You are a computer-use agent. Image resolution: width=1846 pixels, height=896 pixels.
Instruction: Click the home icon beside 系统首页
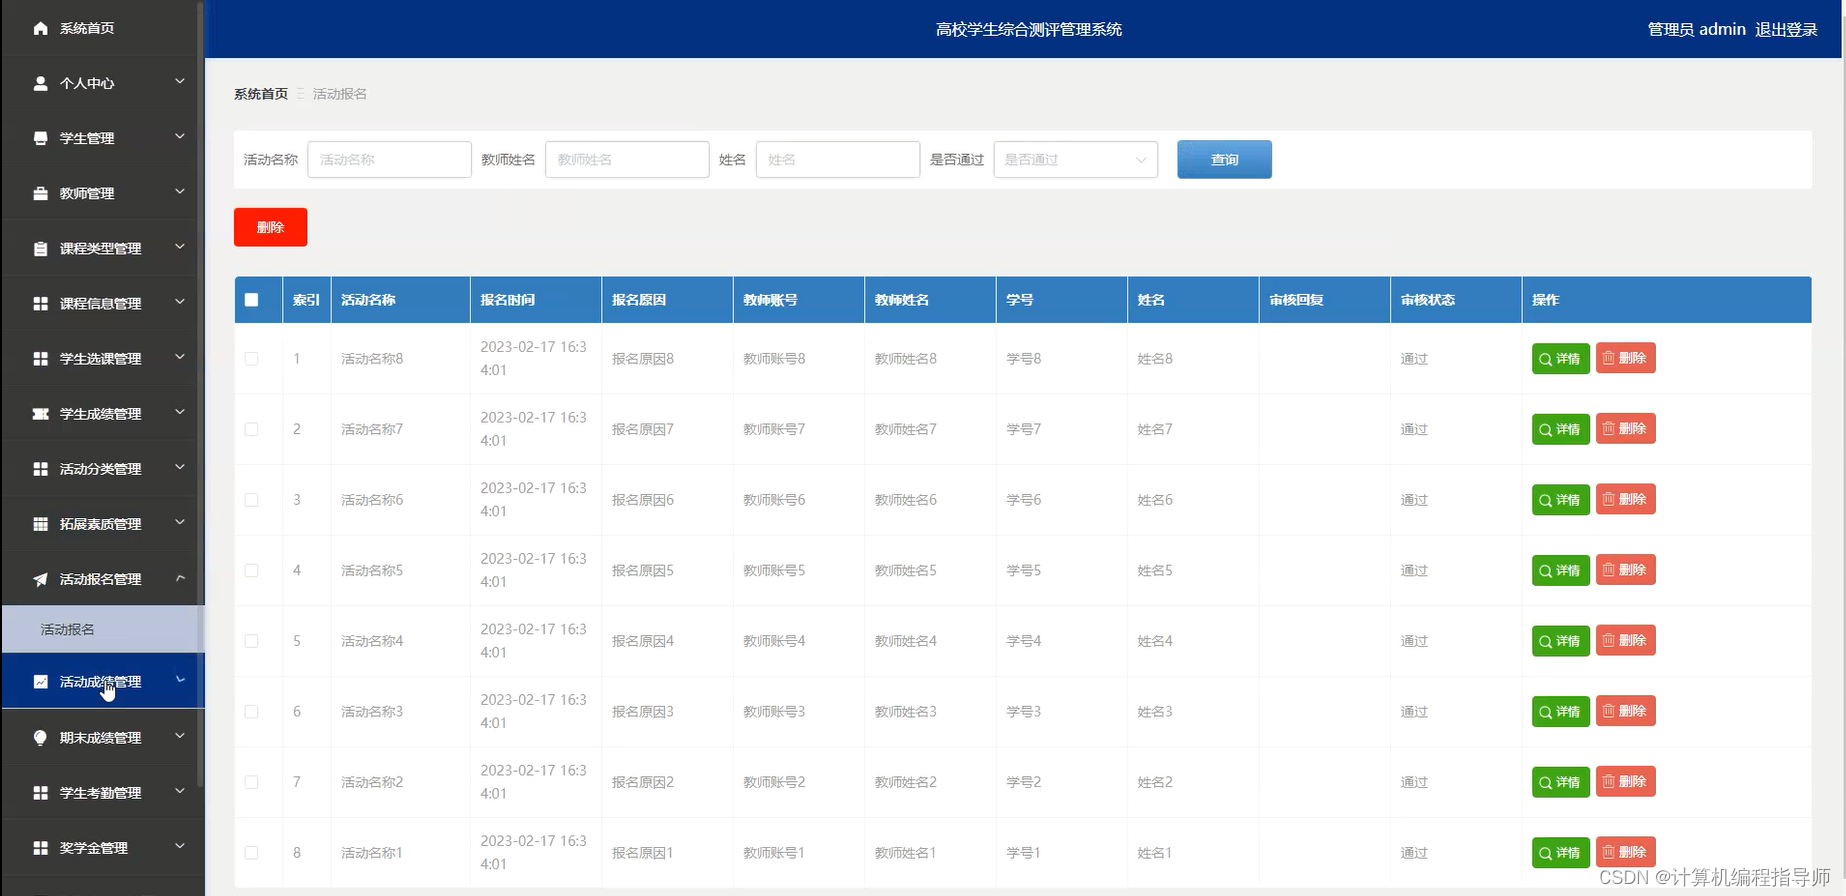click(x=40, y=28)
